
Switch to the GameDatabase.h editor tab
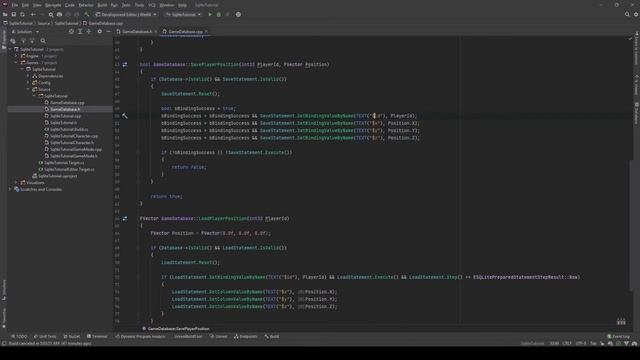[x=137, y=31]
